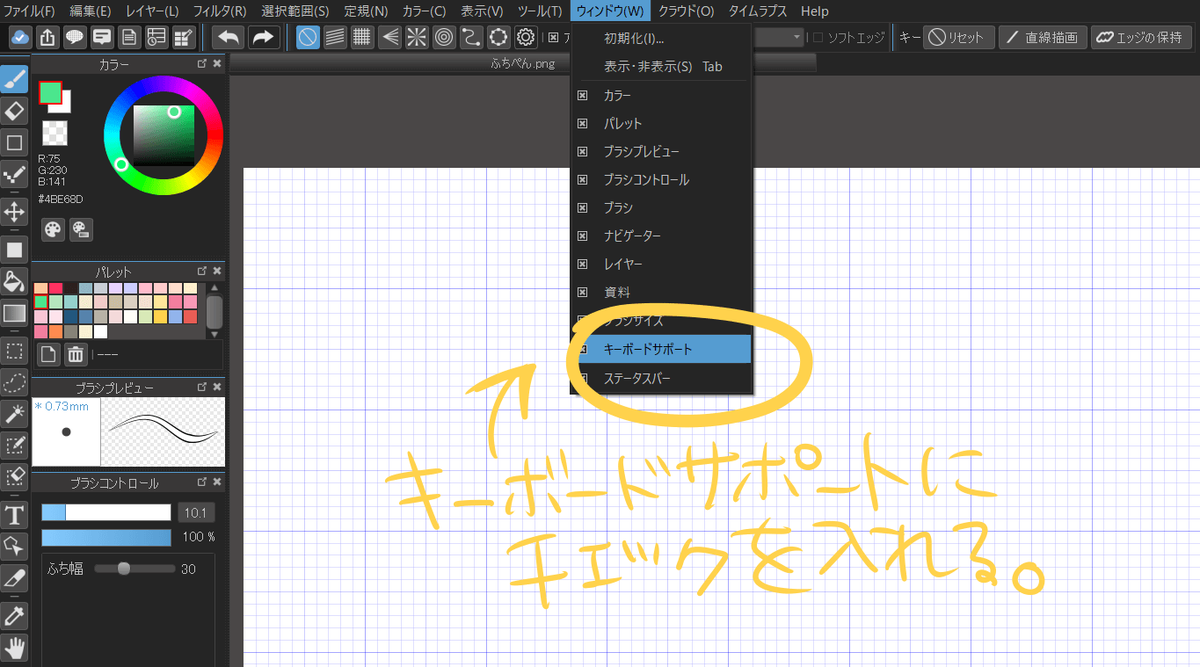Select the Bucket fill tool

click(x=14, y=281)
